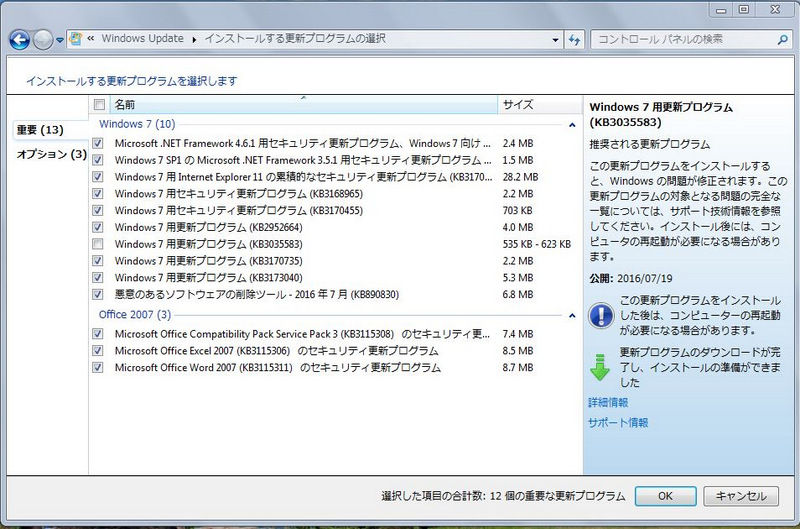
Task: Click the Windows 7 (10) group label
Action: click(x=137, y=124)
